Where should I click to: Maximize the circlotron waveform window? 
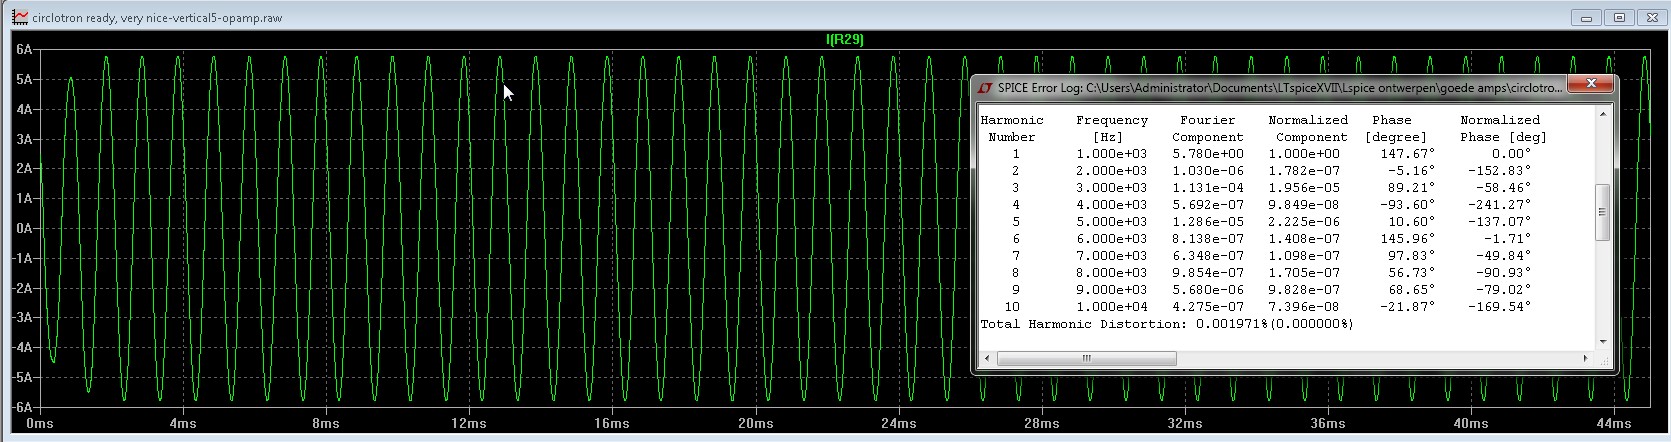tap(1619, 17)
